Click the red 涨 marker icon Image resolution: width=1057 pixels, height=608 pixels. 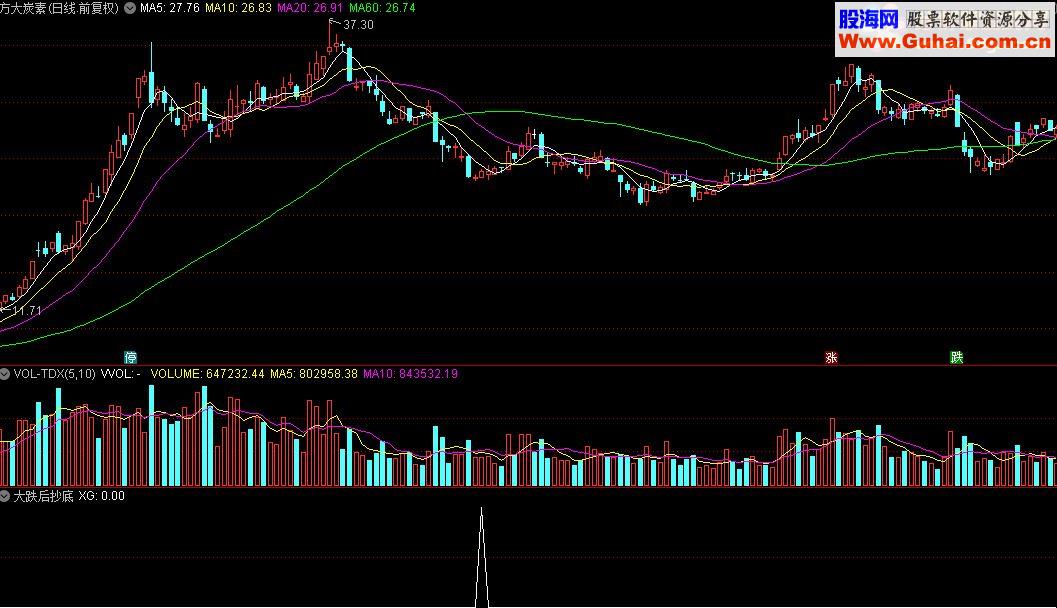(x=831, y=357)
